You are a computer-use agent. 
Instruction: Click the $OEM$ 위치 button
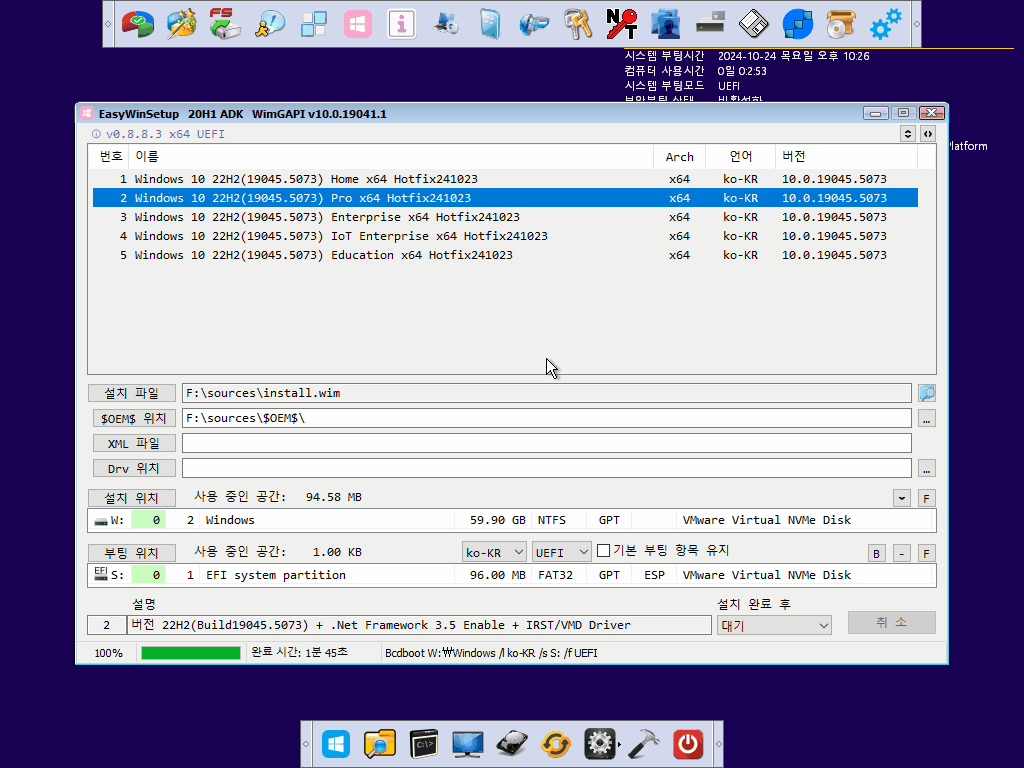(134, 418)
